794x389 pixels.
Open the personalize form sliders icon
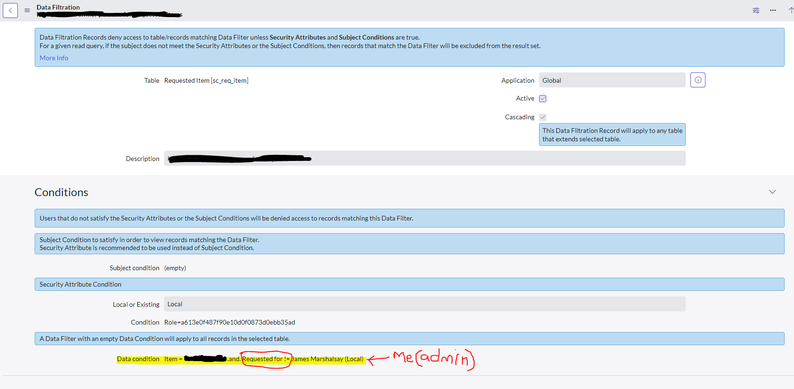pyautogui.click(x=756, y=10)
